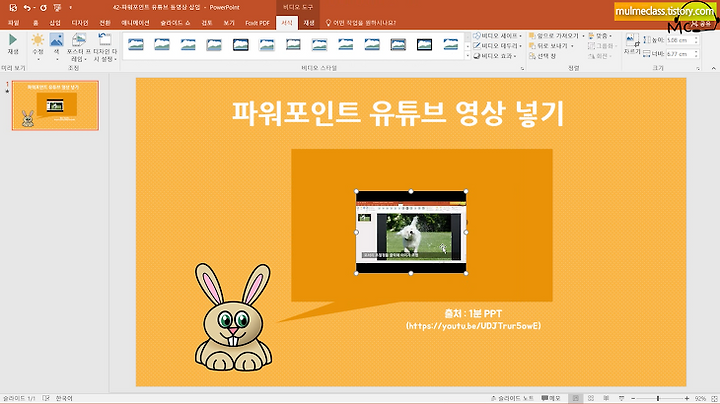Apply the sixth video style thumbnail
720x404 pixels.
[267, 45]
